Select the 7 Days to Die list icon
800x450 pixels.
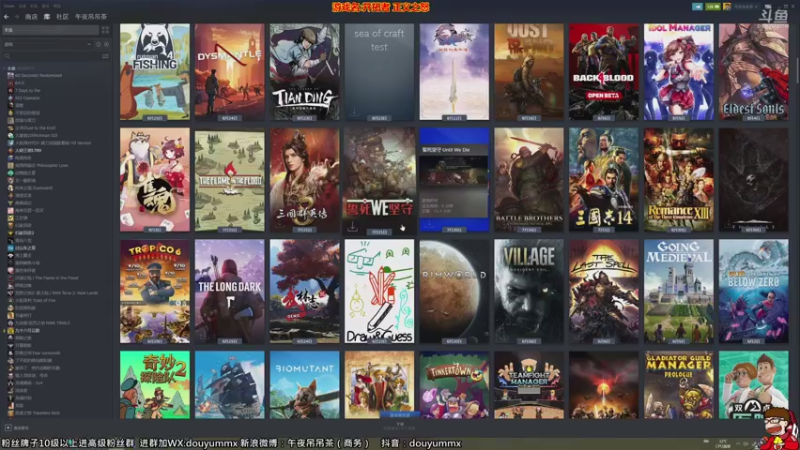click(10, 90)
